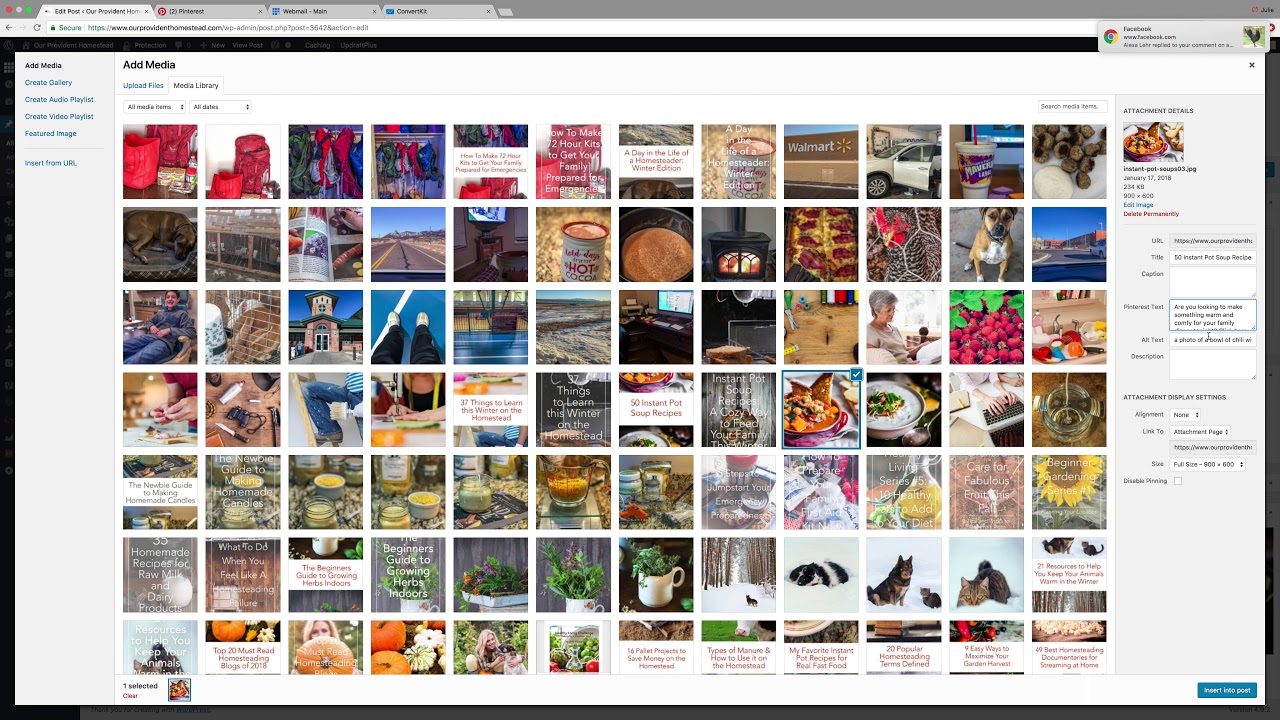
Task: Open the All dates filter dropdown
Action: coord(221,107)
